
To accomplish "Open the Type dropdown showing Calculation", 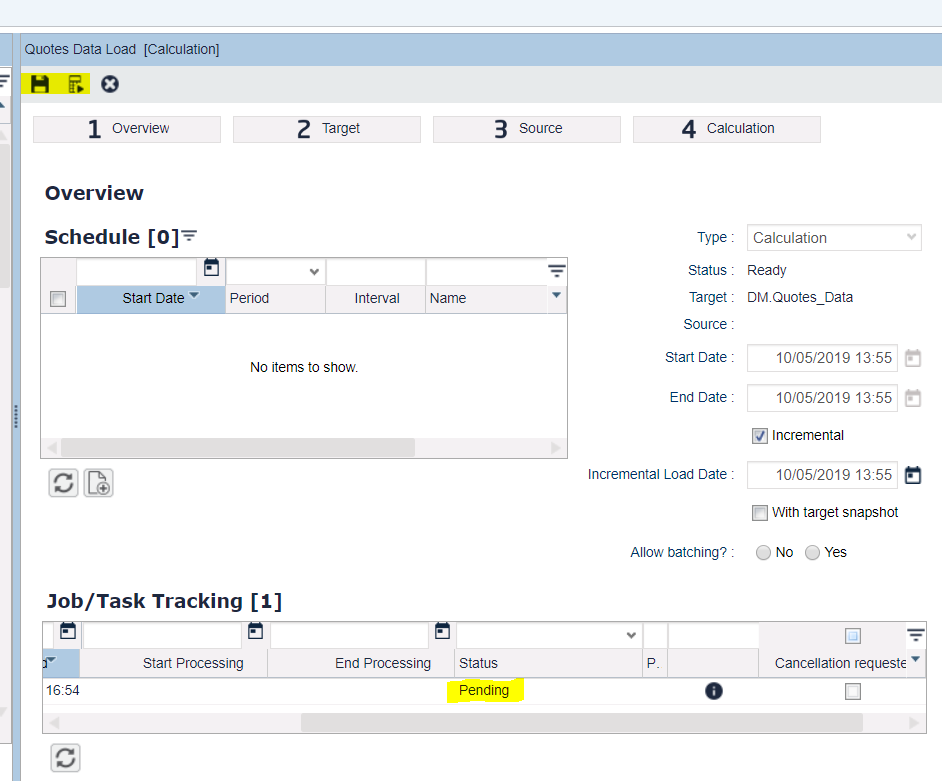I will (x=834, y=238).
